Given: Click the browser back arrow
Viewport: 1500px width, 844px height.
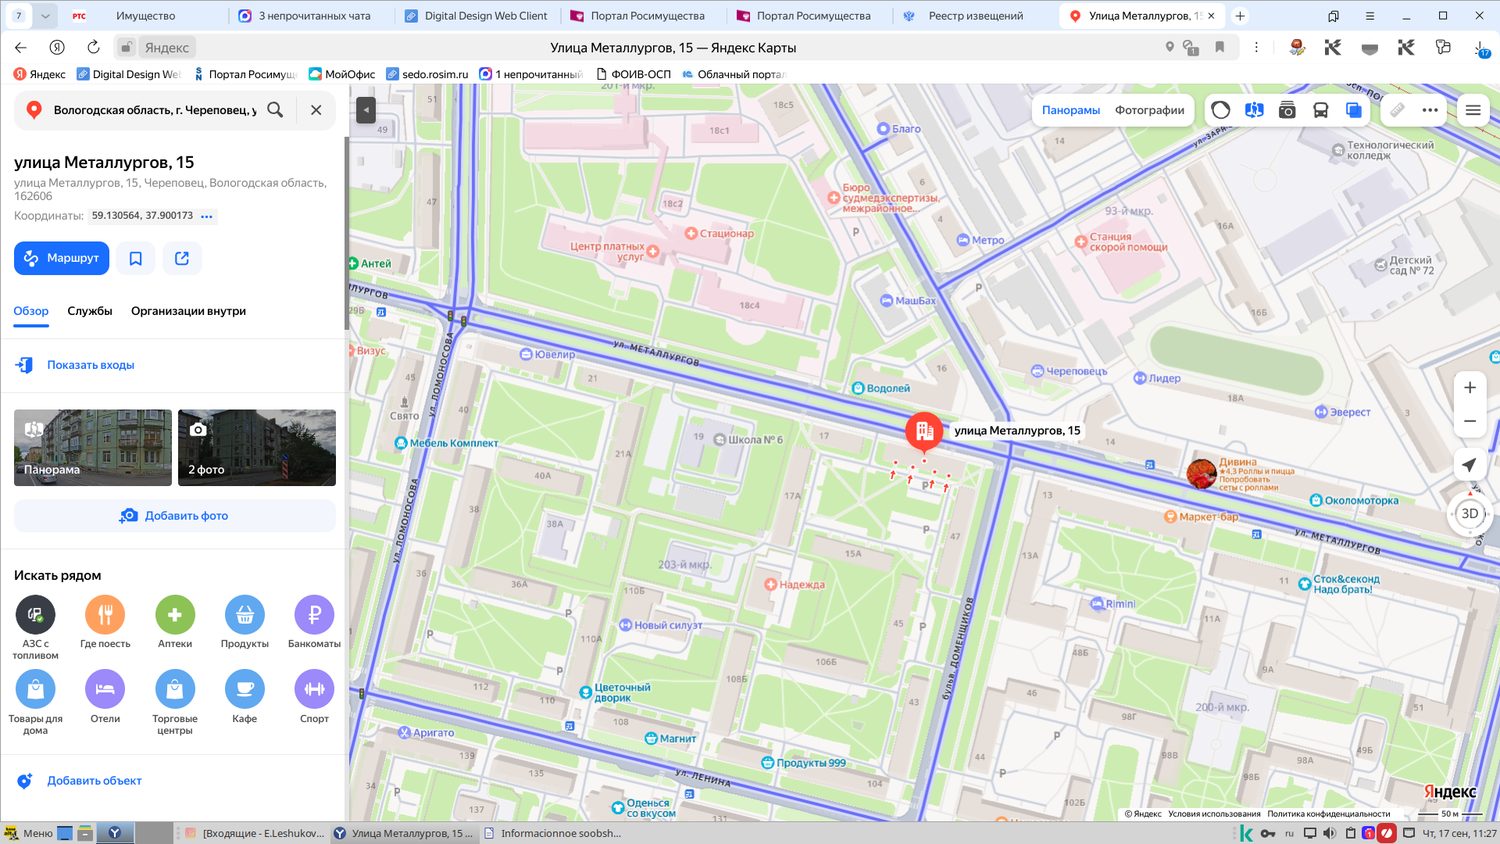Looking at the screenshot, I should click(20, 47).
